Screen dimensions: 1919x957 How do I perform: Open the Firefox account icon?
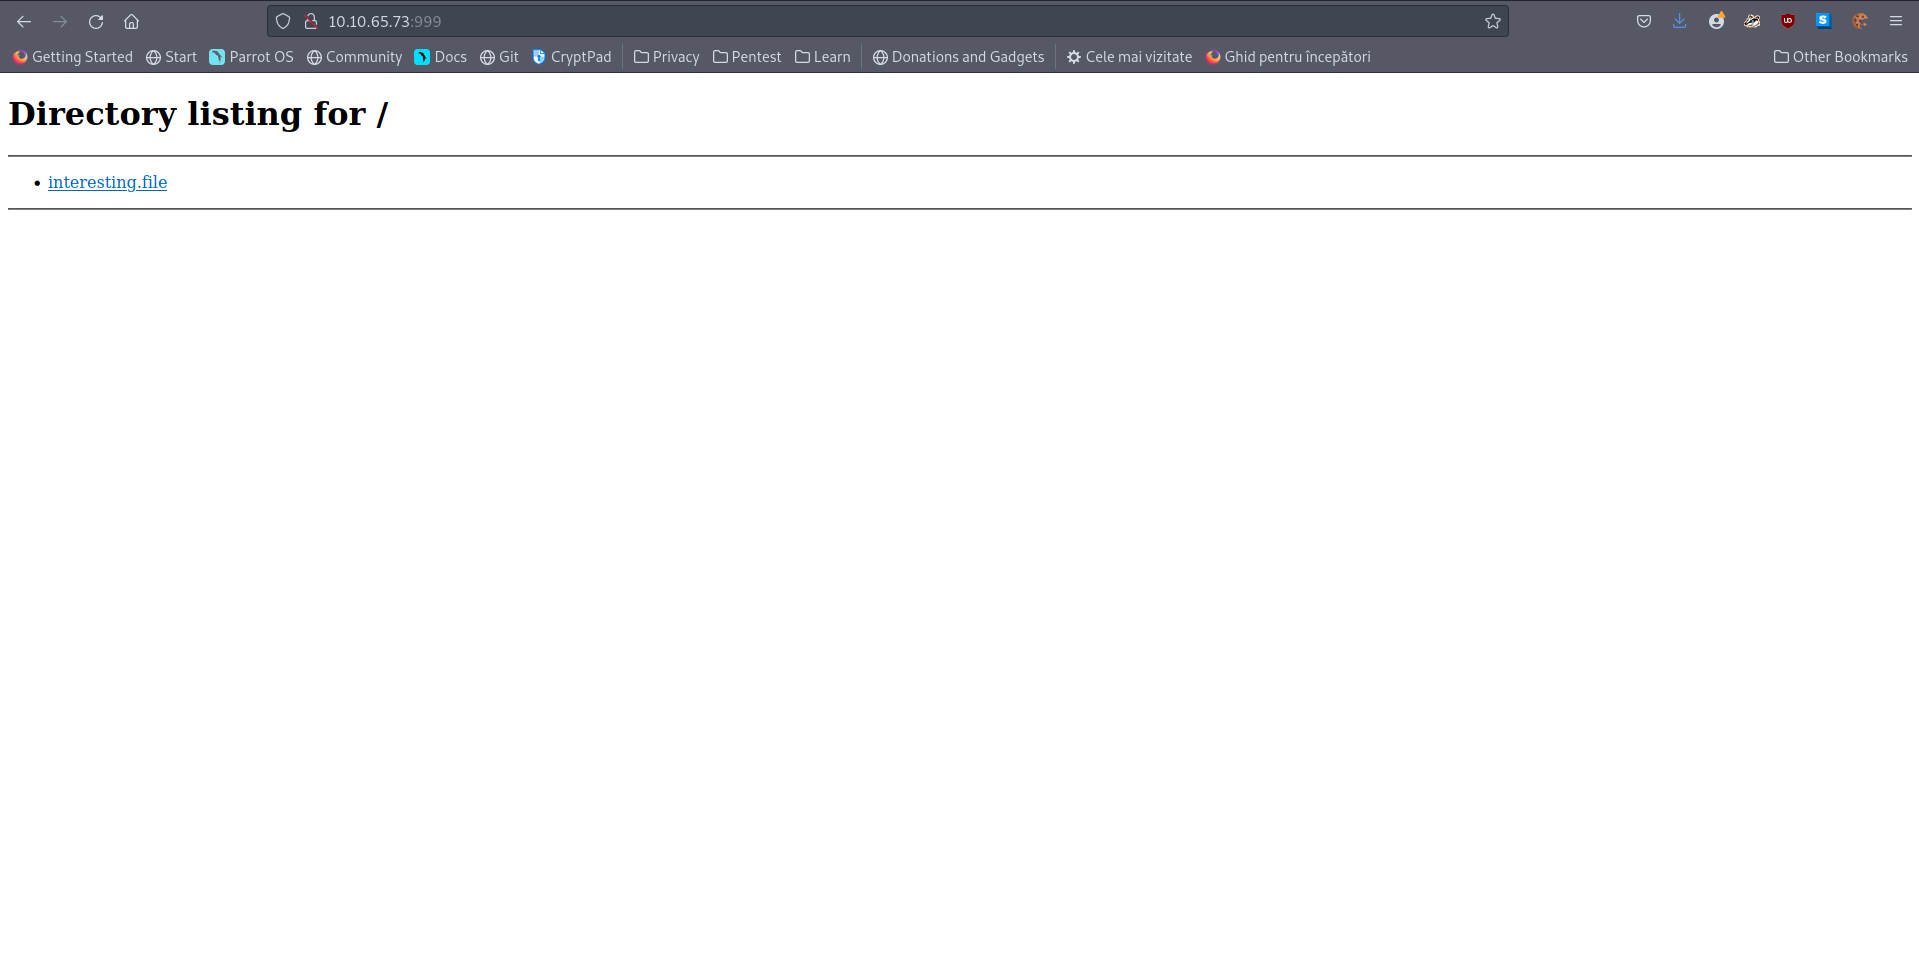pyautogui.click(x=1716, y=21)
